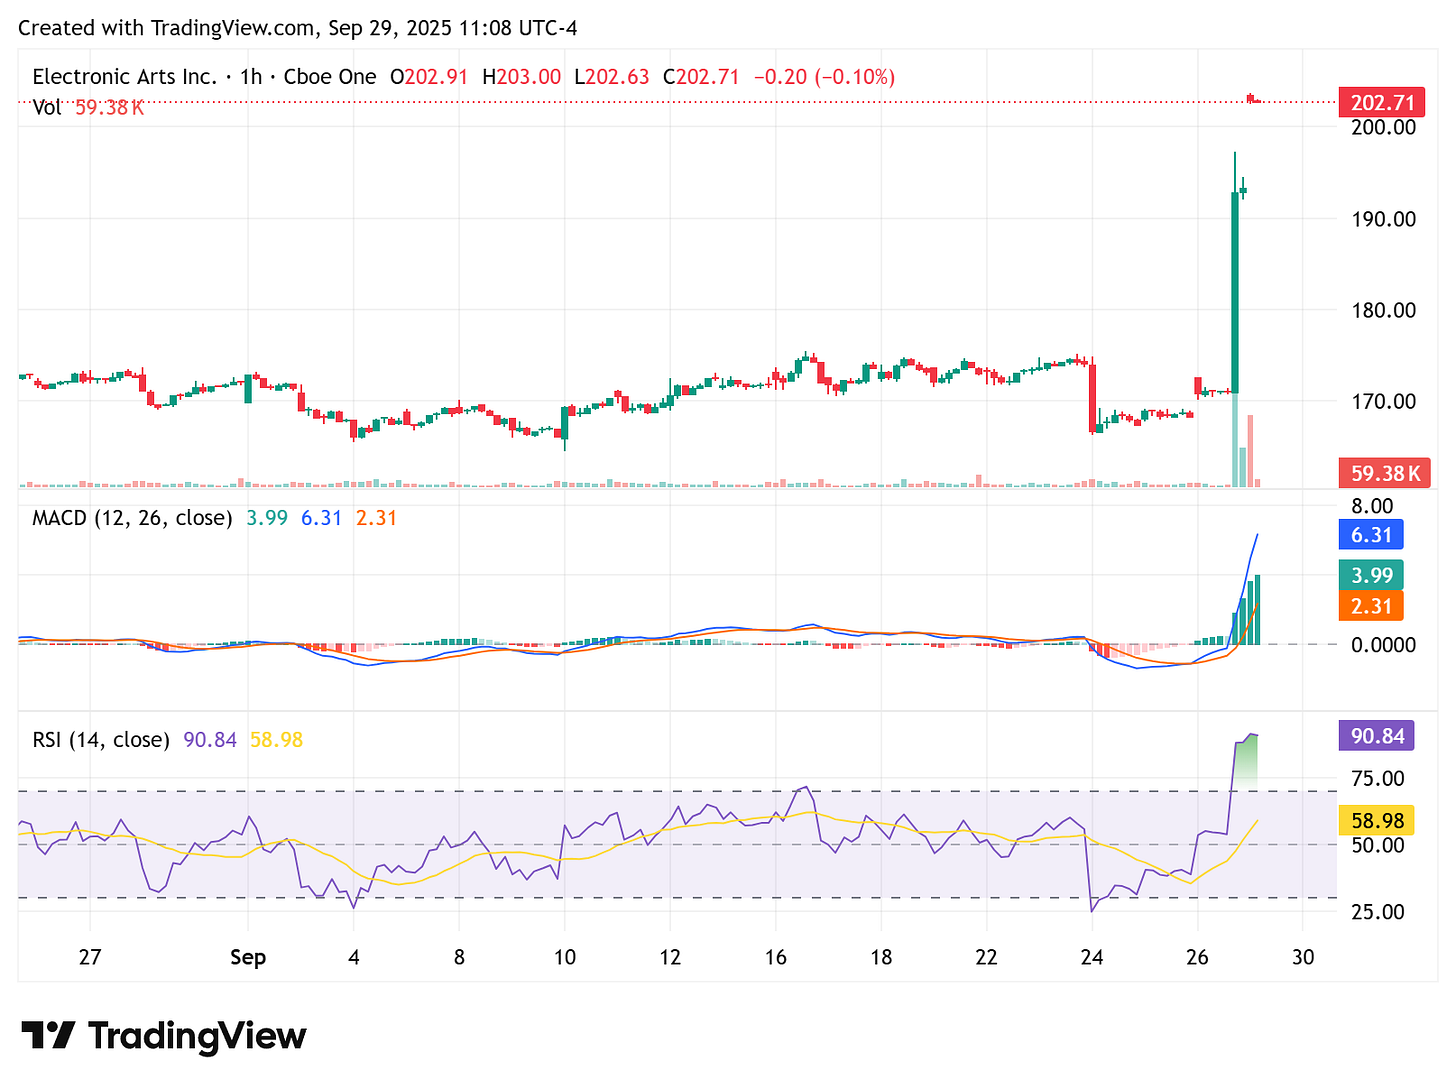Select the red 202.71 price badge
Screen dimensions: 1456x1090
pyautogui.click(x=1384, y=102)
